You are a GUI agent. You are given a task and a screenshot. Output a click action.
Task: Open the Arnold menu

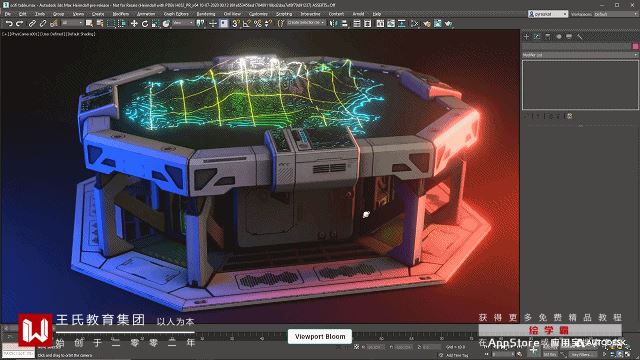point(358,14)
